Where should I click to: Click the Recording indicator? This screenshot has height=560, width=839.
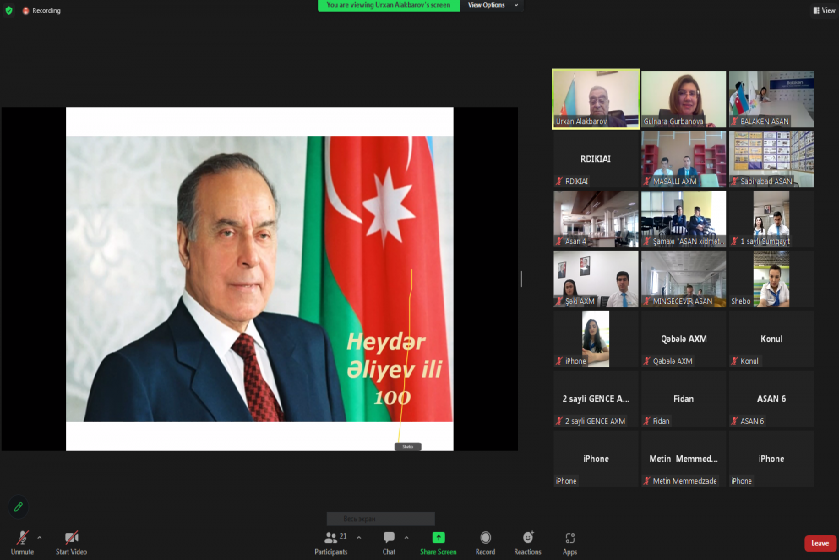coord(42,10)
